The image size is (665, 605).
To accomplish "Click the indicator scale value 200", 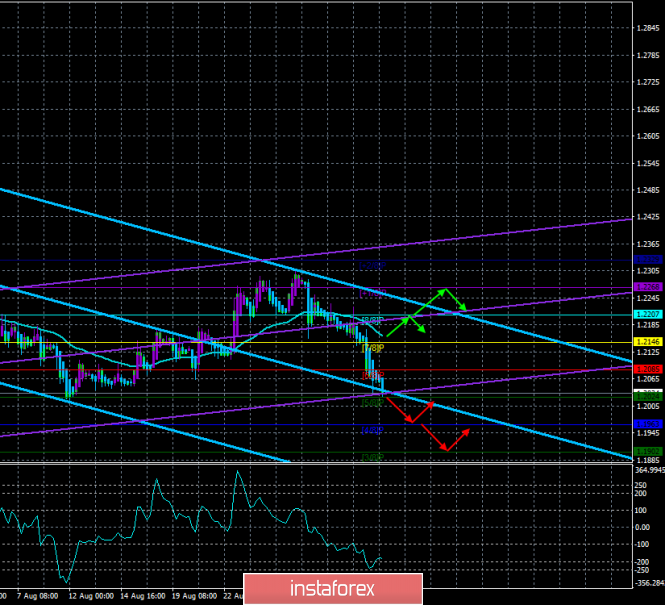I will 641,493.
